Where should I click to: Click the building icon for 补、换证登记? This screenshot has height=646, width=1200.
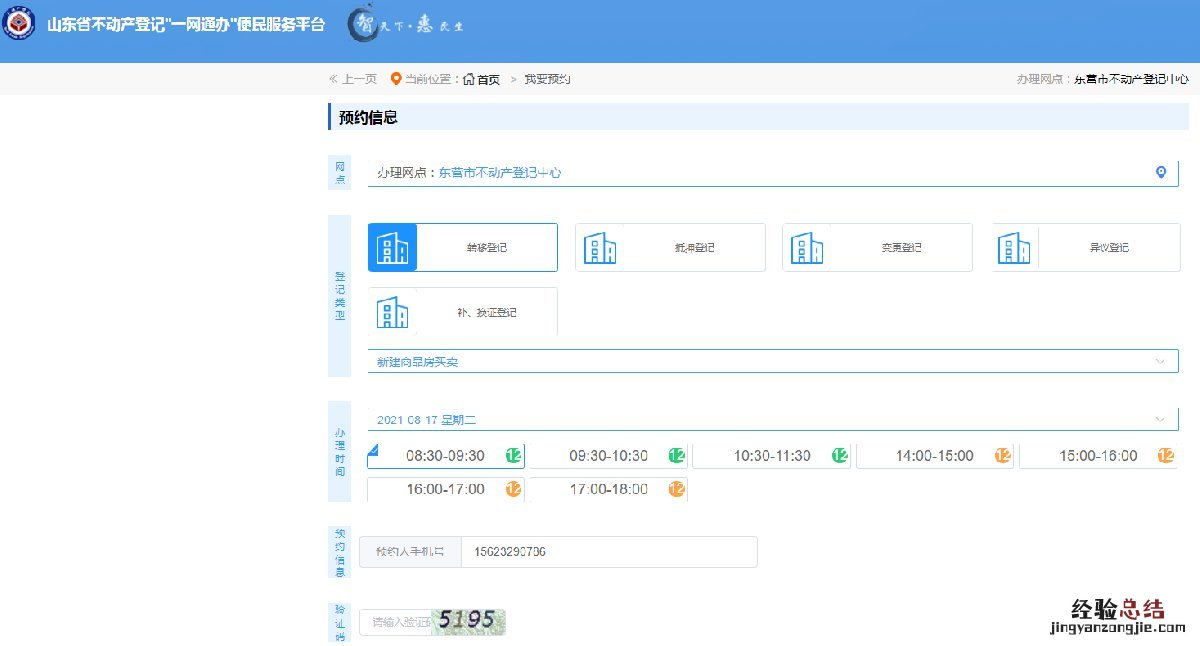[392, 312]
